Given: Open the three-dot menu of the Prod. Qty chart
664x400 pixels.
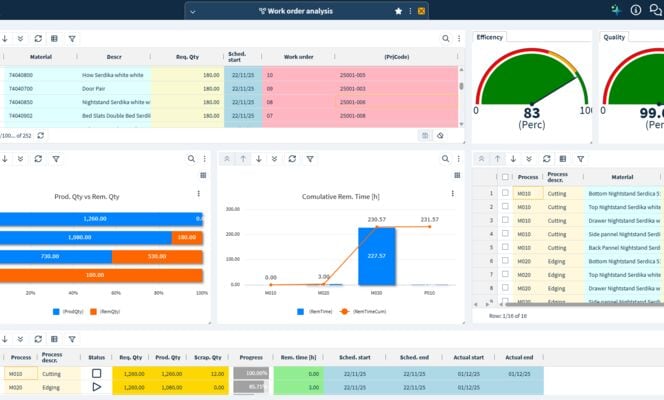Looking at the screenshot, I should 199,194.
